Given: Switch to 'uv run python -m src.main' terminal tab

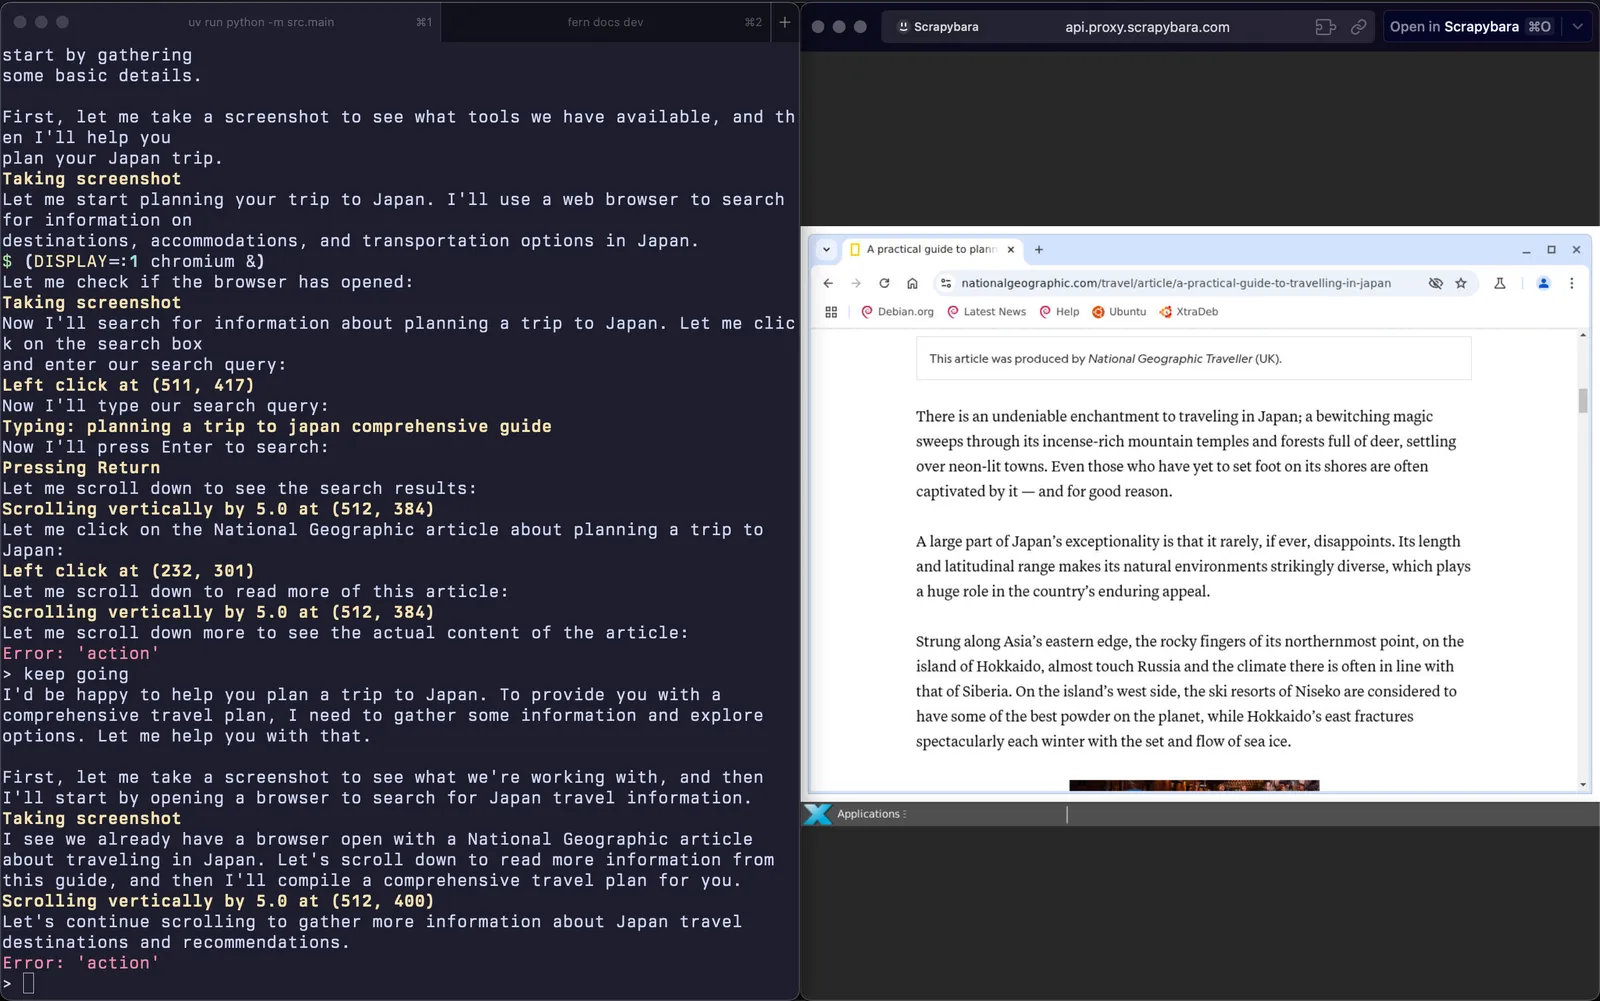Looking at the screenshot, I should (261, 22).
